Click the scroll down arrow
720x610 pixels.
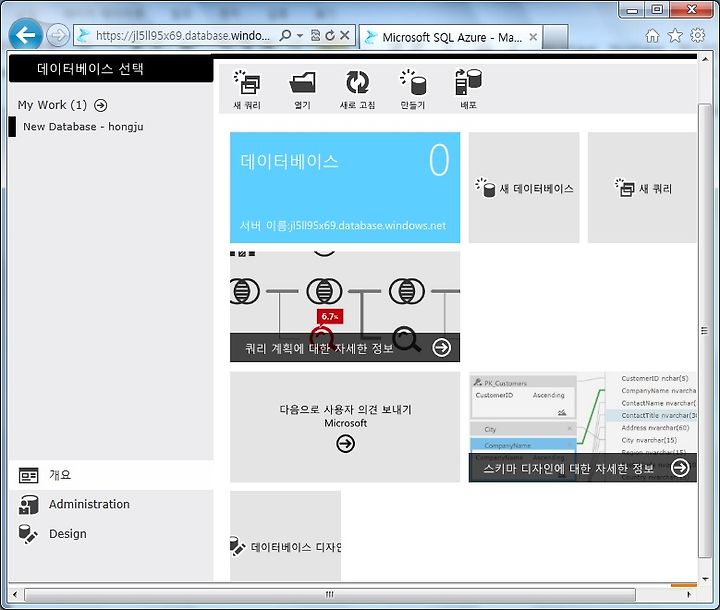point(704,579)
